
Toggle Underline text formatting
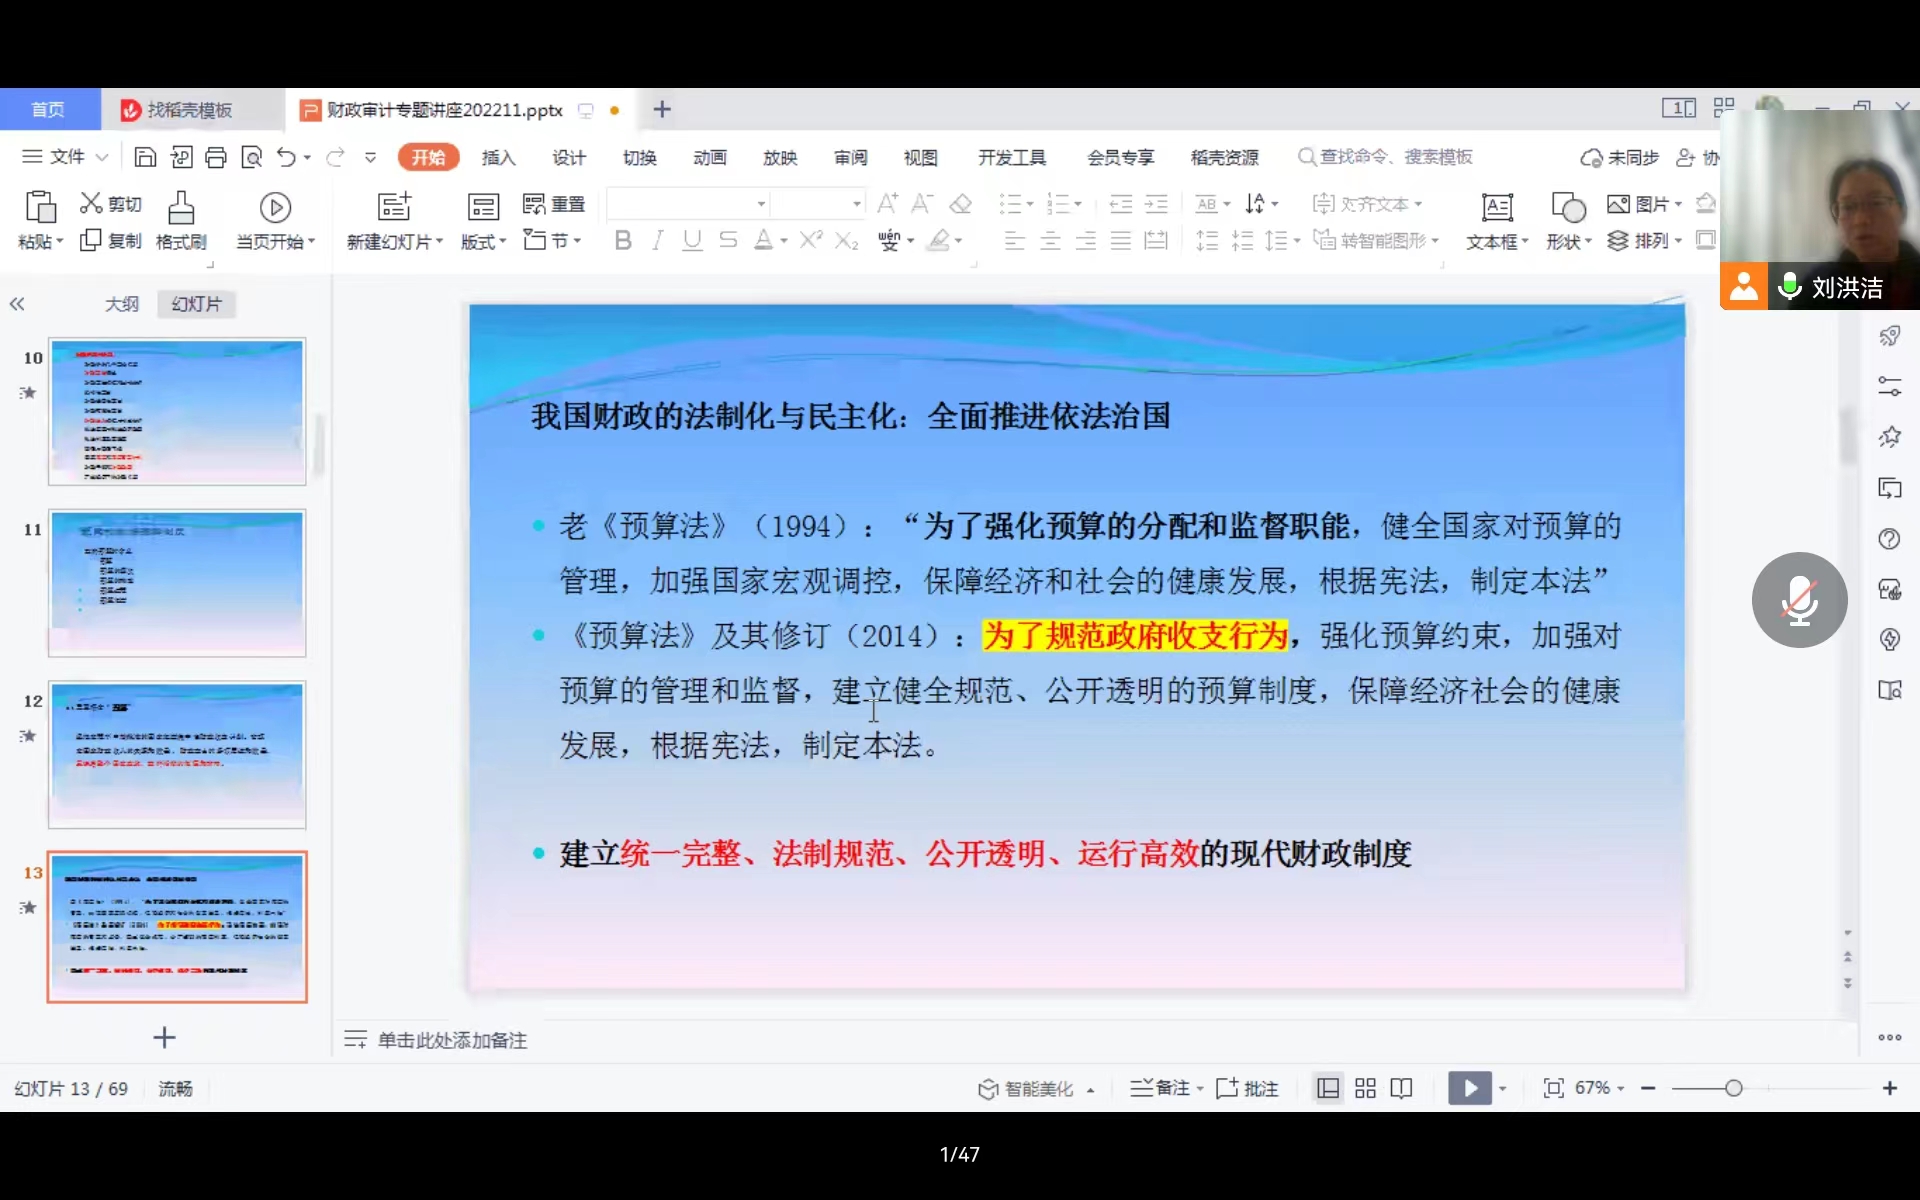(692, 240)
